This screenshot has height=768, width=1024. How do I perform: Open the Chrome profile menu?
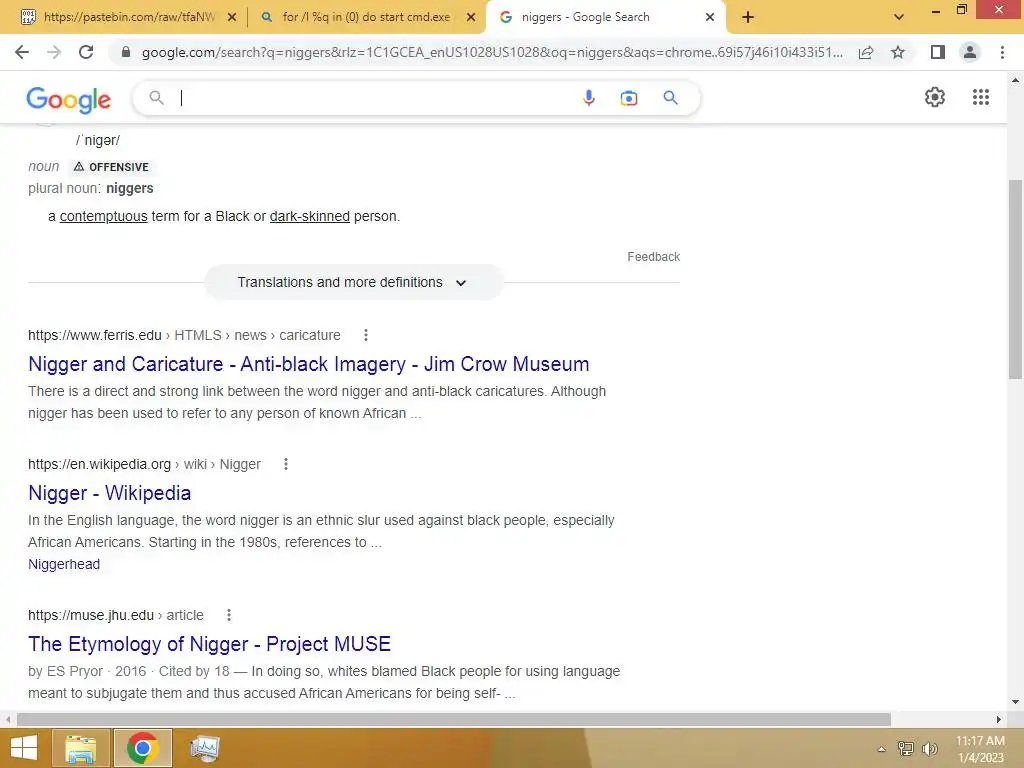(x=970, y=52)
